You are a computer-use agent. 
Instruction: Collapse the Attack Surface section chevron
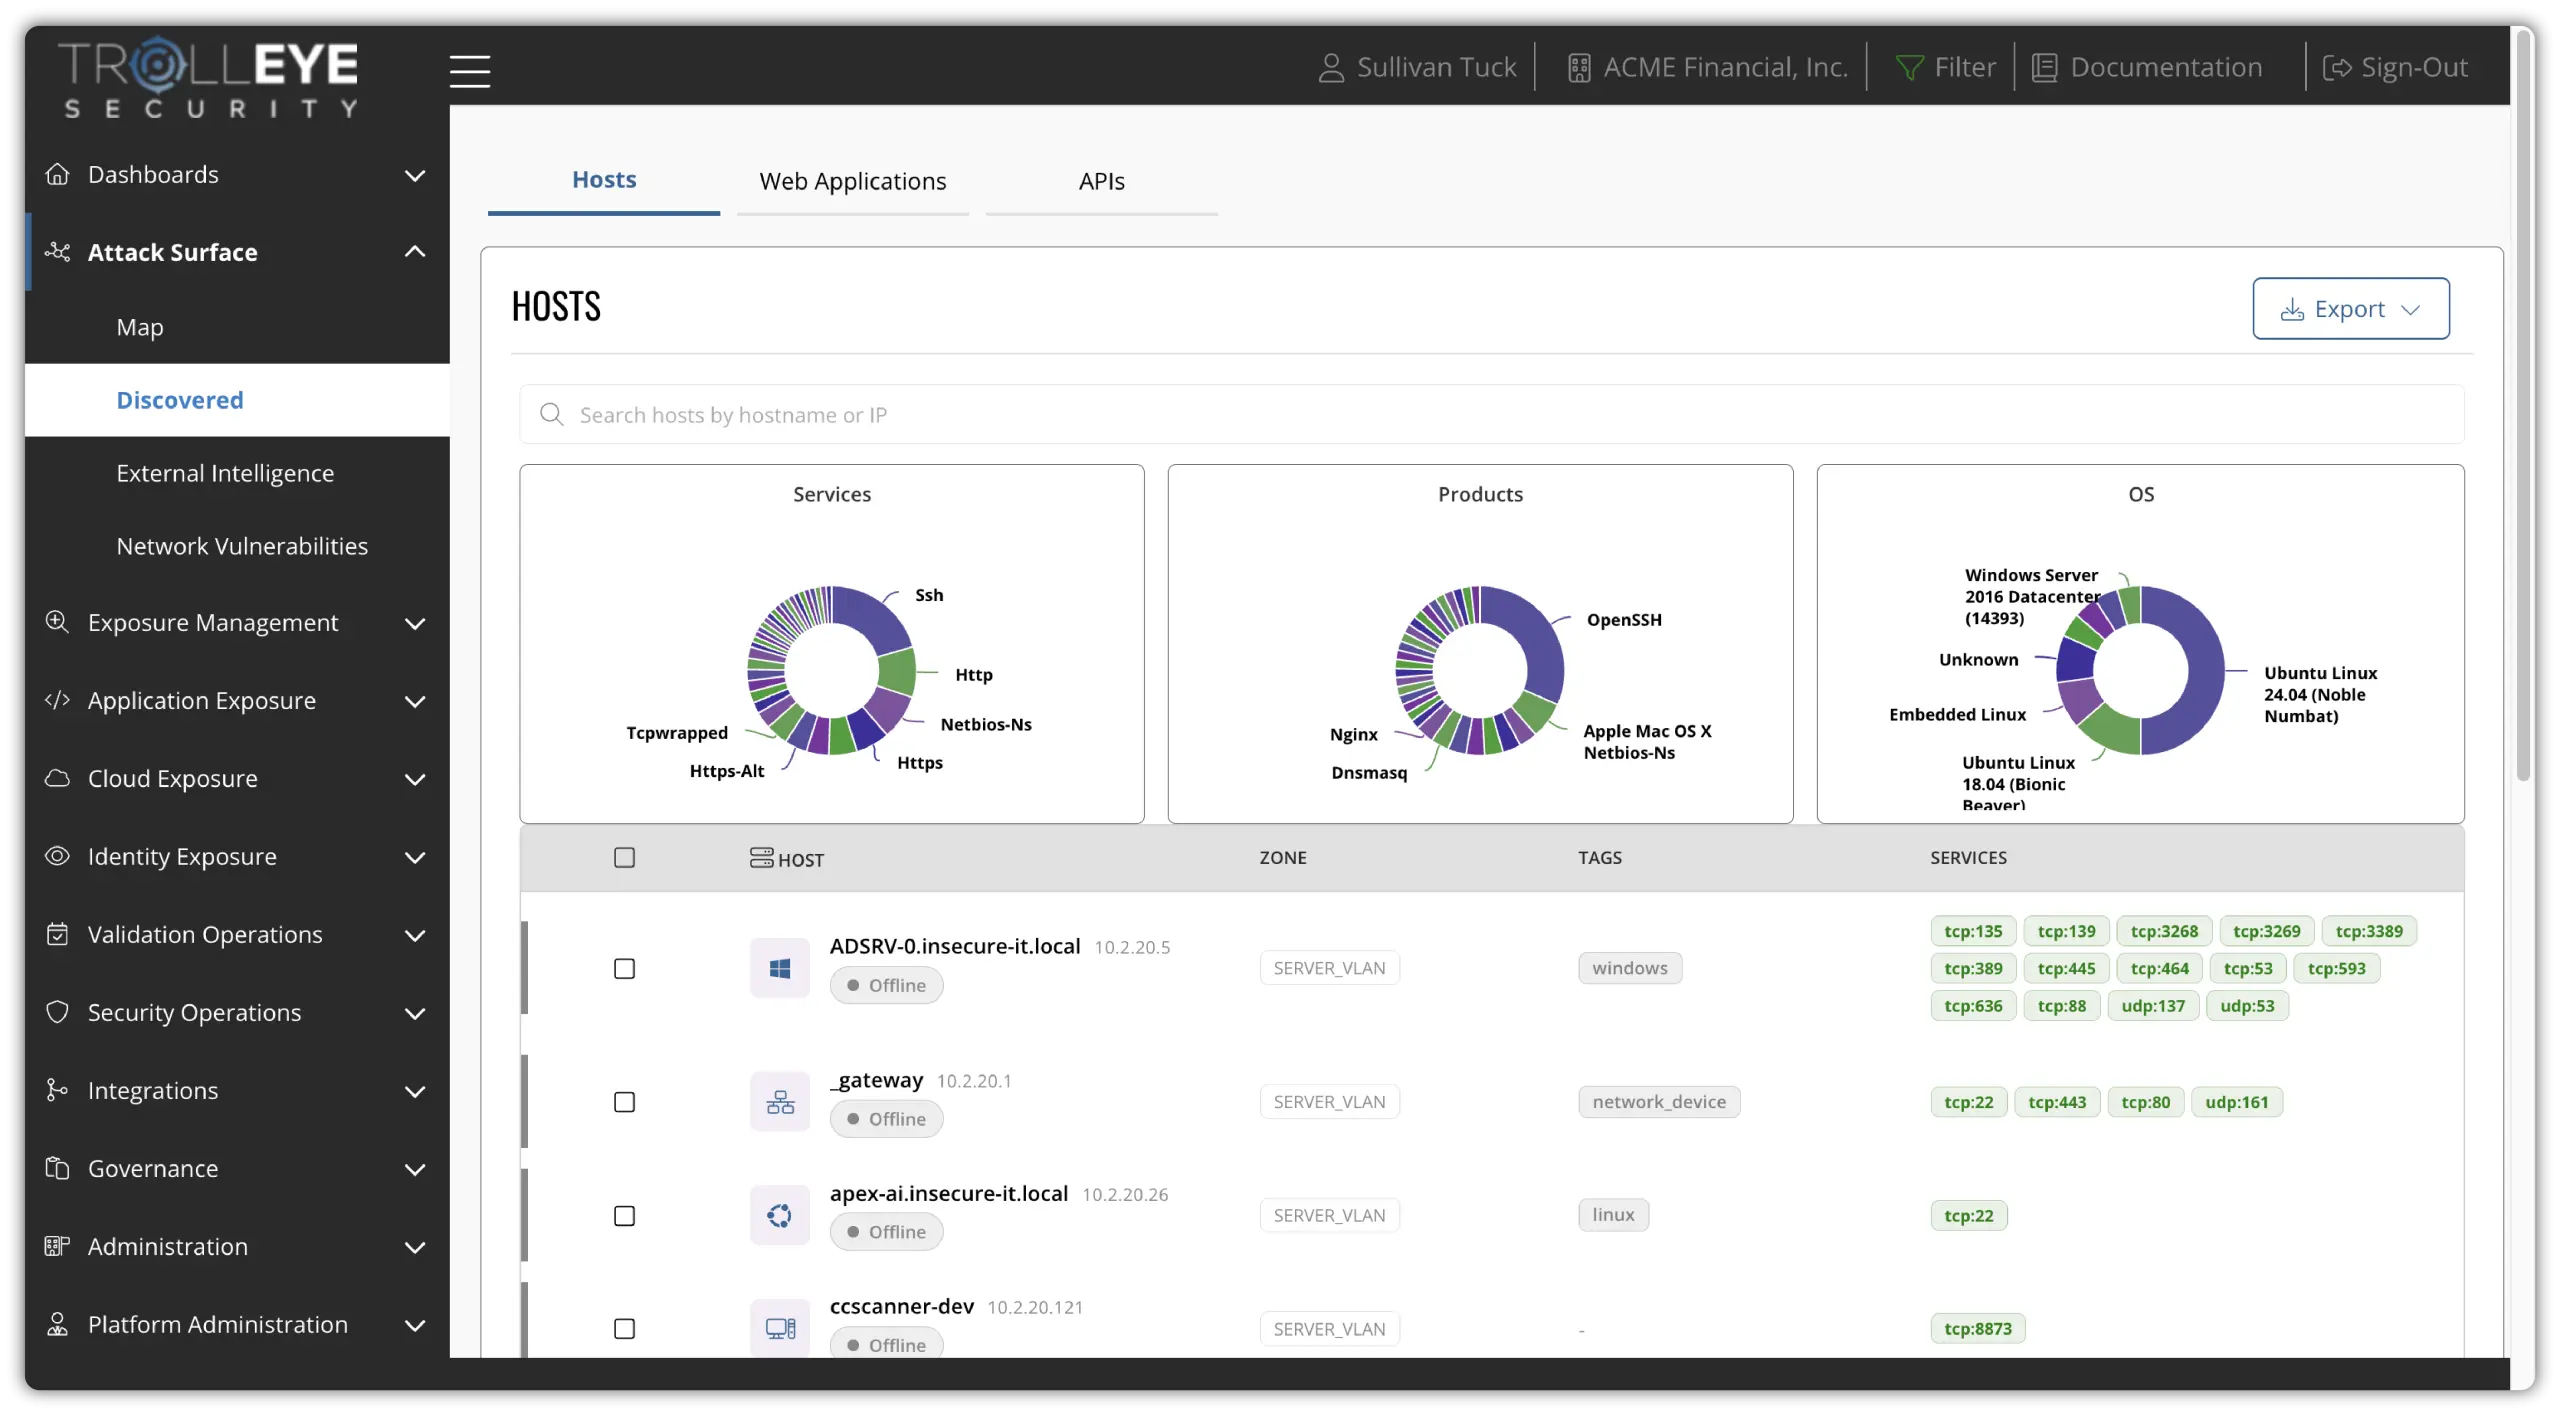(x=415, y=252)
